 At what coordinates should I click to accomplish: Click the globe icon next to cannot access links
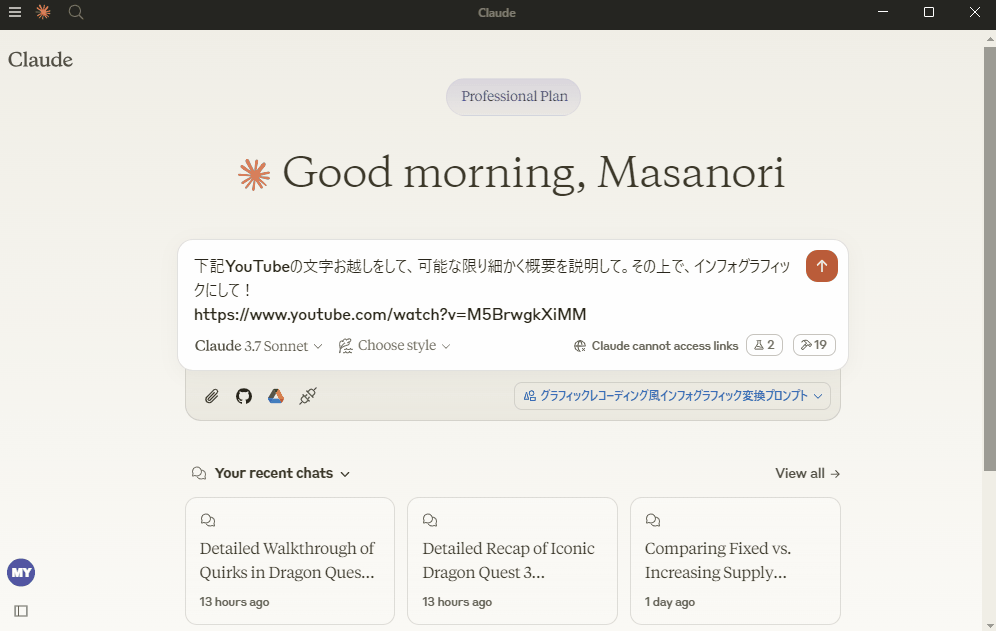580,346
